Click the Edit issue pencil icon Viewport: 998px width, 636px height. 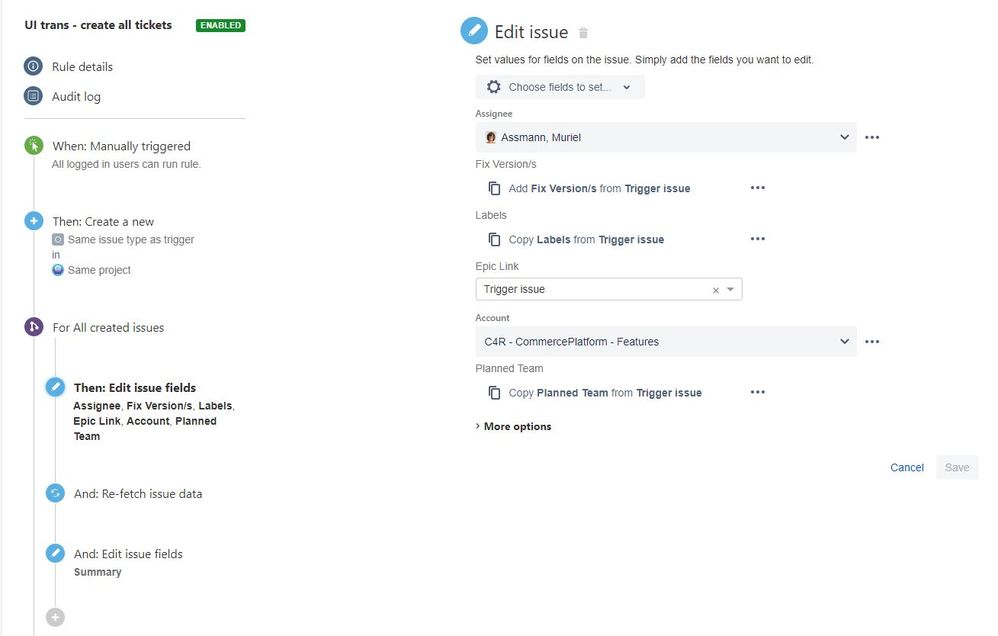(472, 30)
